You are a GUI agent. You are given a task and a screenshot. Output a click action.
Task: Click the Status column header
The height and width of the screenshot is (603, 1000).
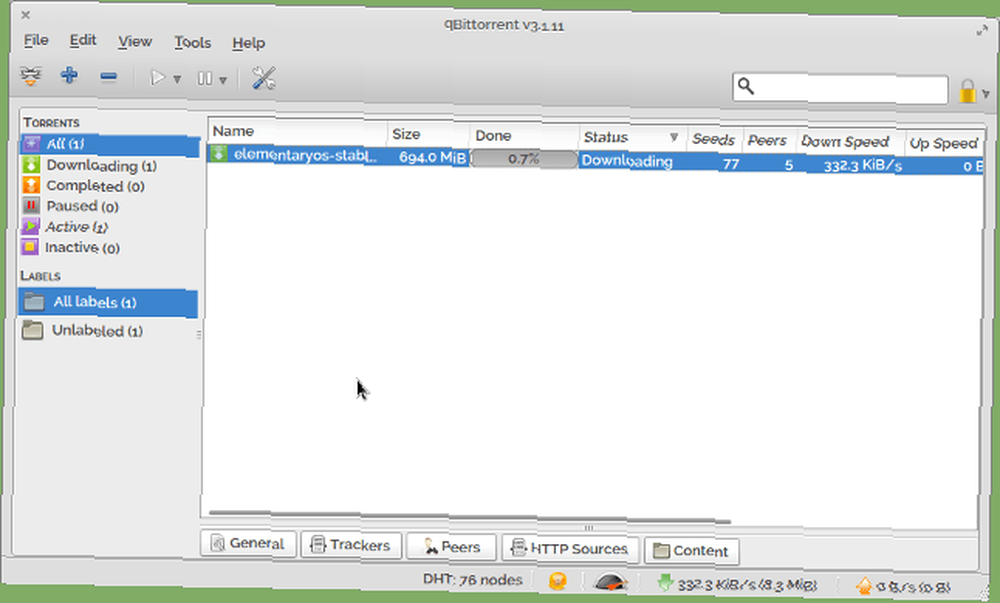click(633, 138)
